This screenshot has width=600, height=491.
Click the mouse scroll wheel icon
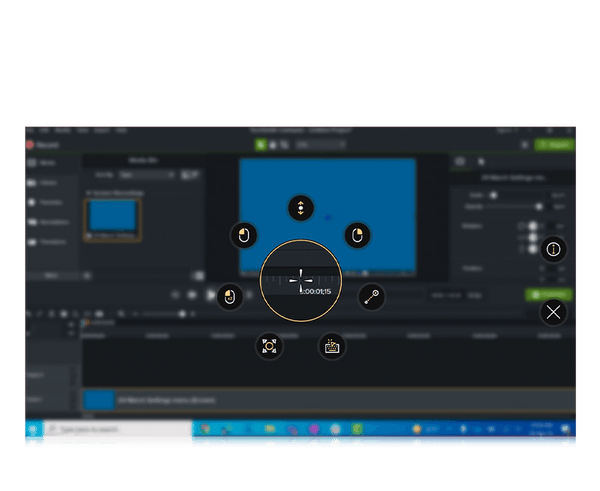[300, 208]
